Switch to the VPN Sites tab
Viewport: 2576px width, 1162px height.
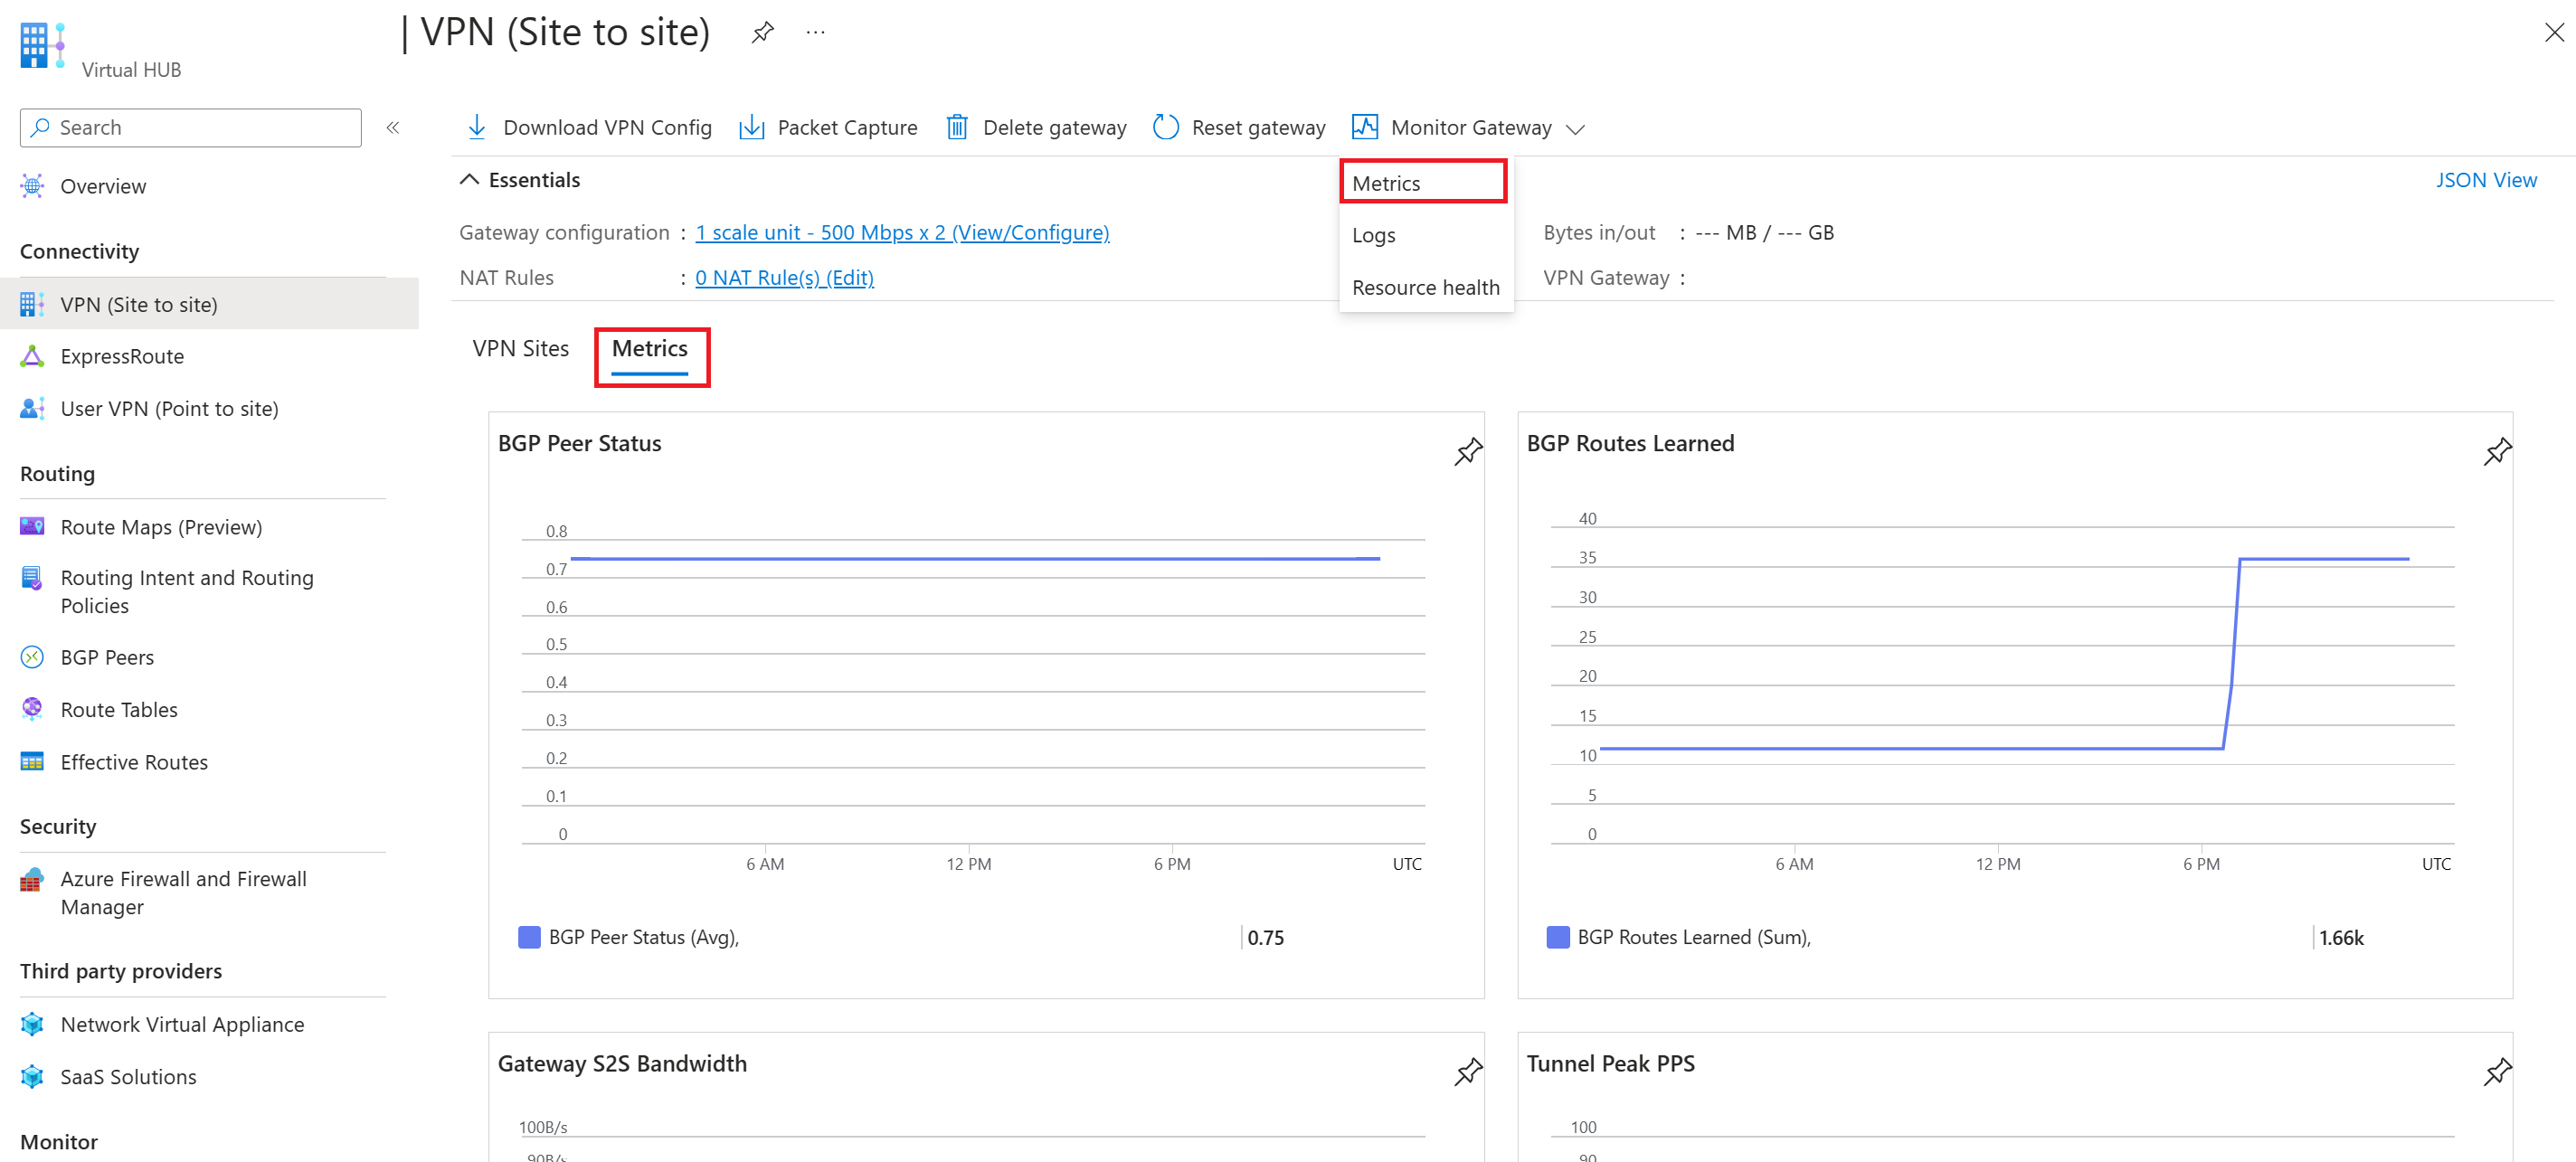coord(520,348)
